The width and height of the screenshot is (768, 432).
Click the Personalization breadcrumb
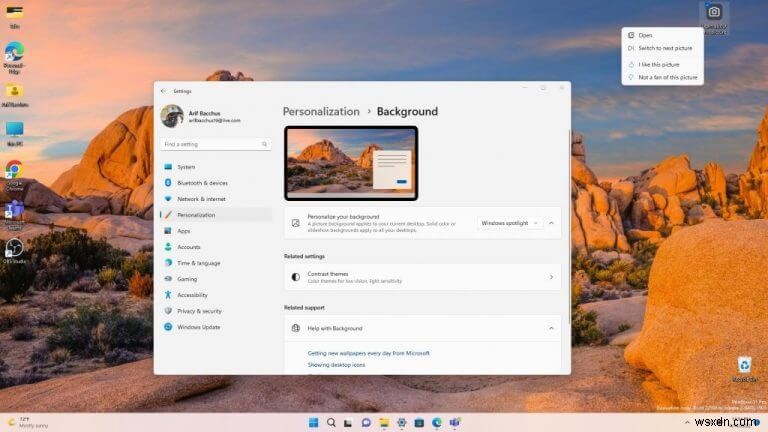tap(321, 112)
